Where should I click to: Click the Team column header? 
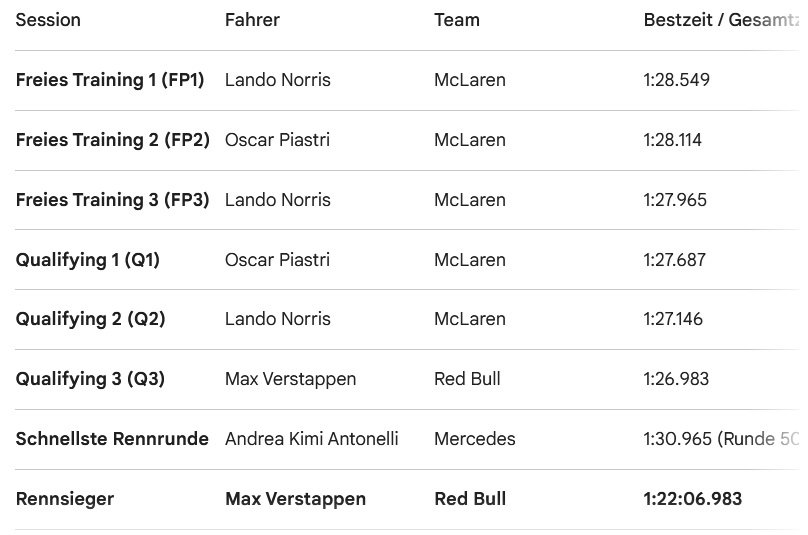click(457, 20)
